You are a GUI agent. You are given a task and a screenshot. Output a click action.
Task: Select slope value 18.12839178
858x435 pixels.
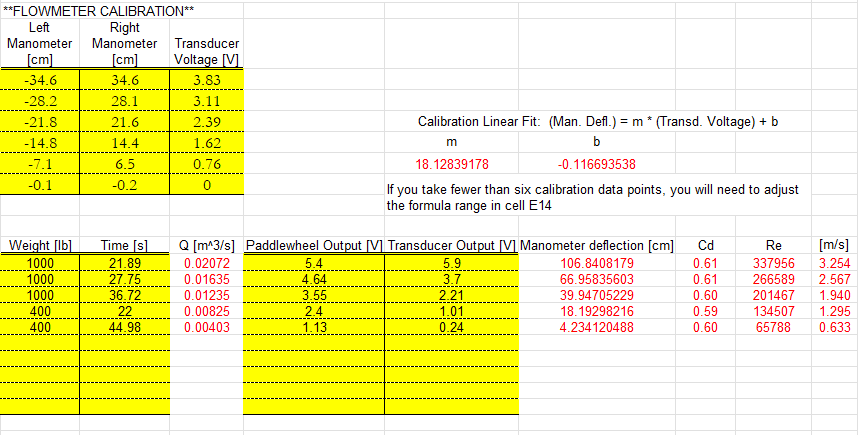[451, 164]
